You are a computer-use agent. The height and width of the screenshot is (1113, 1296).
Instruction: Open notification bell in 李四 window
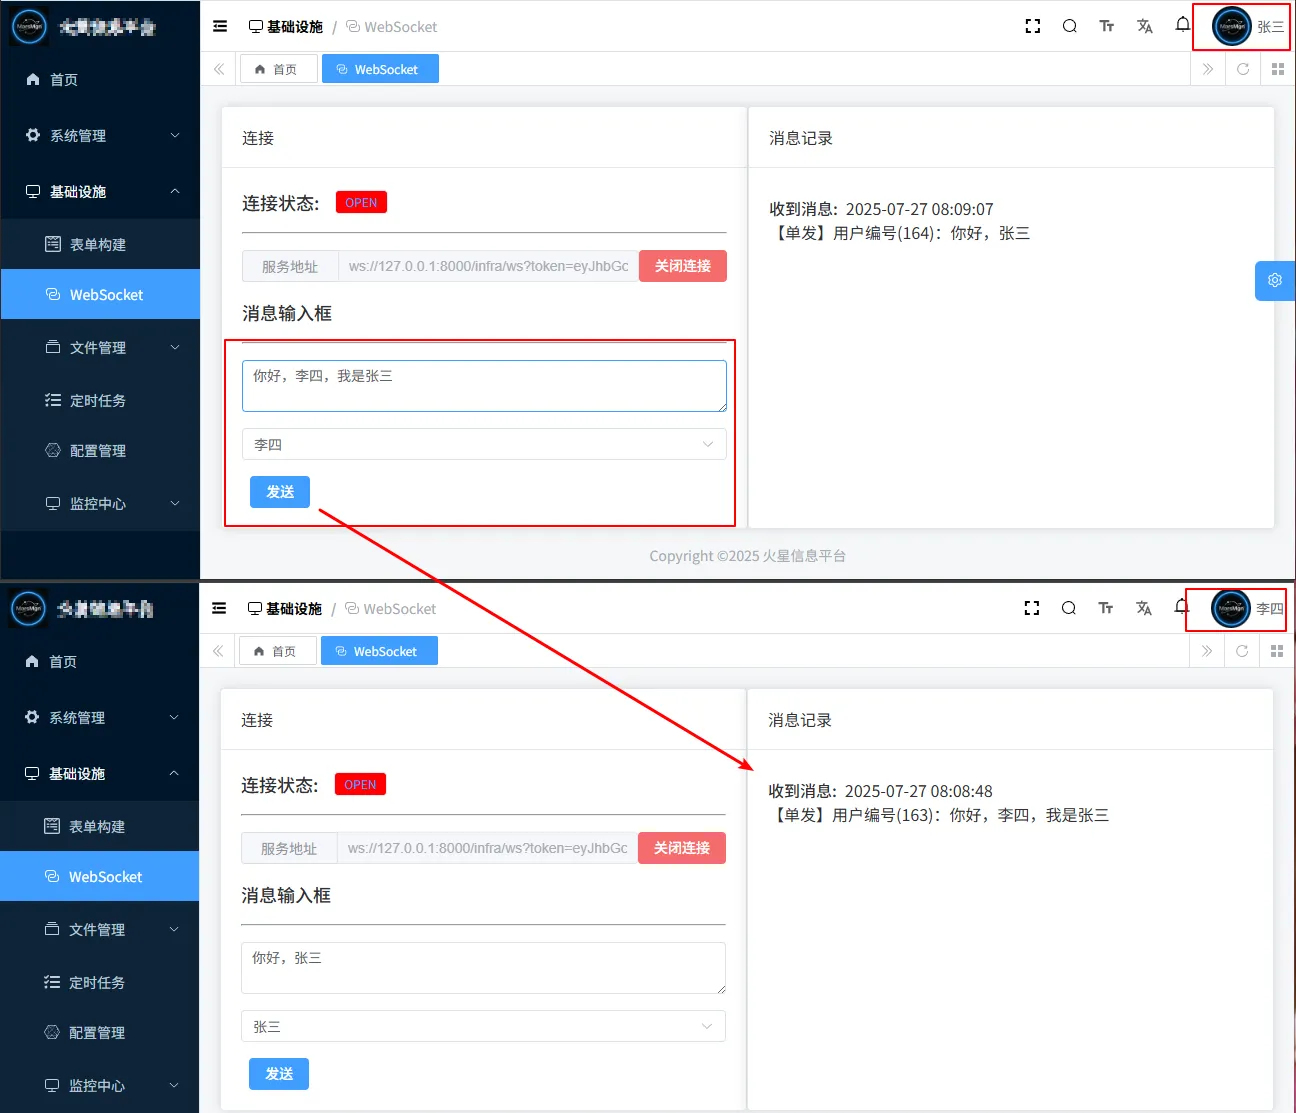tap(1181, 607)
